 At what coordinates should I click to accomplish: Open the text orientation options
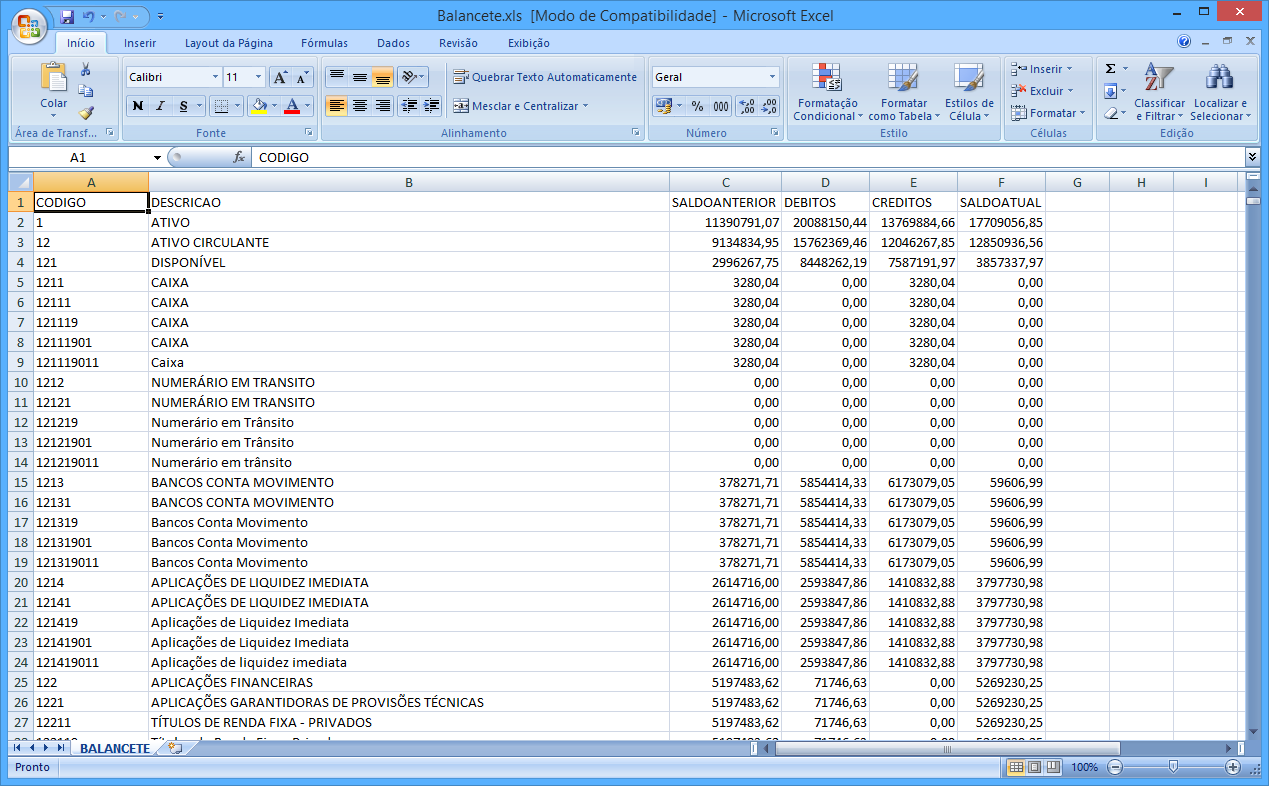click(412, 77)
